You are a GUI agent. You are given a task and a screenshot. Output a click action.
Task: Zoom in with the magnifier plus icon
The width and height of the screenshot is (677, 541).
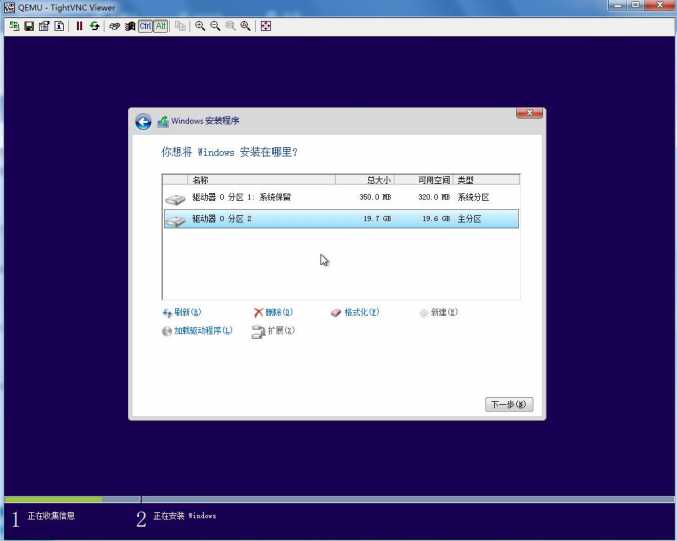click(199, 26)
